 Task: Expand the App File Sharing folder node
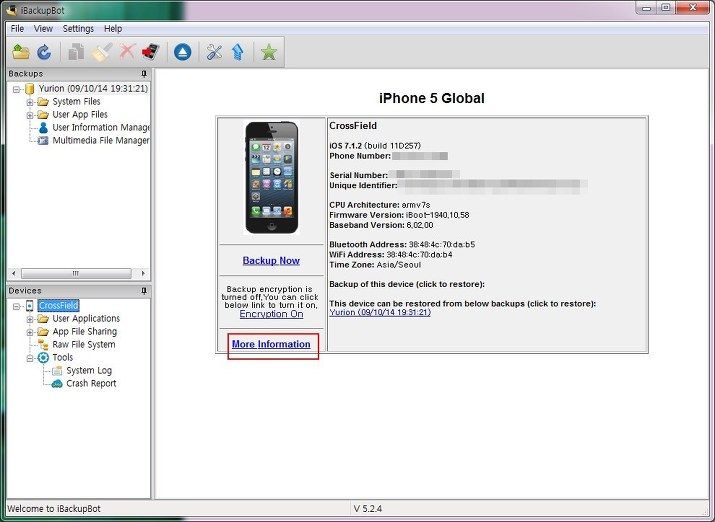(30, 332)
